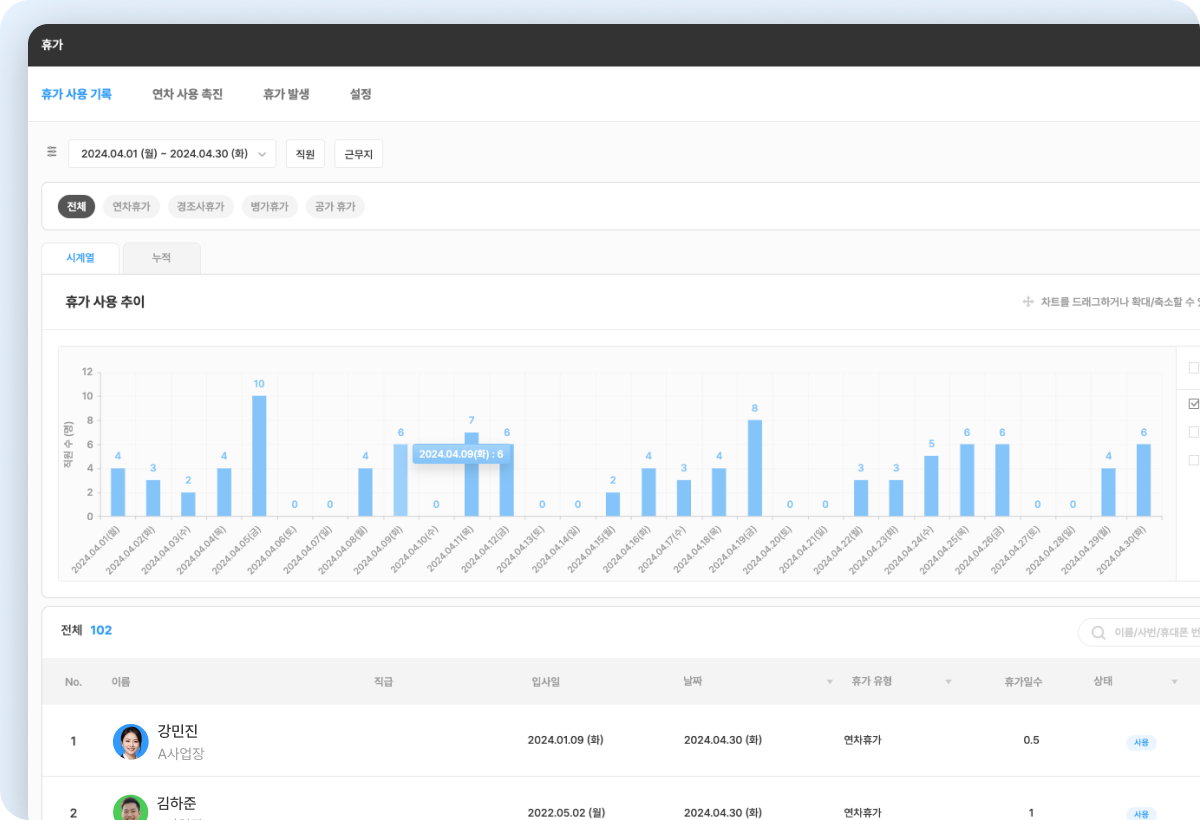The height and width of the screenshot is (820, 1200).
Task: Click the 2024.04.09(화) : 6 chart tooltip
Action: 462,454
